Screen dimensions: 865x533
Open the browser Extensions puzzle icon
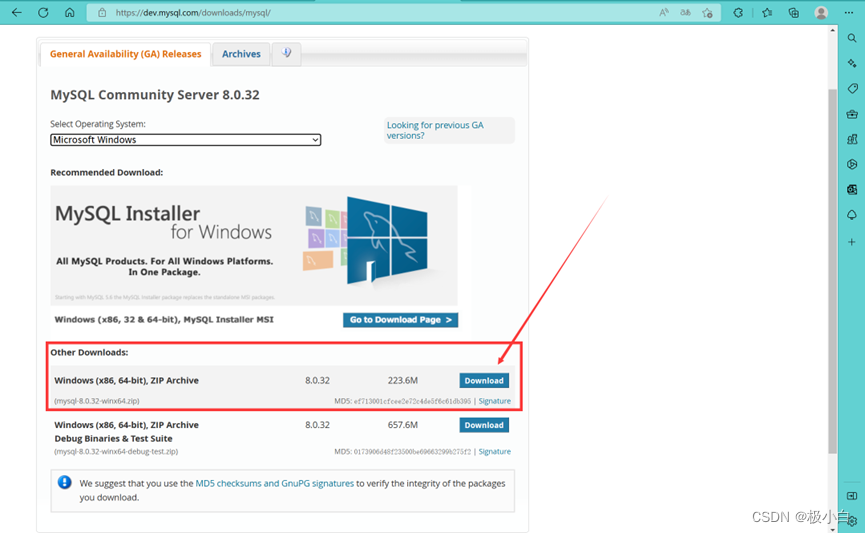(738, 12)
